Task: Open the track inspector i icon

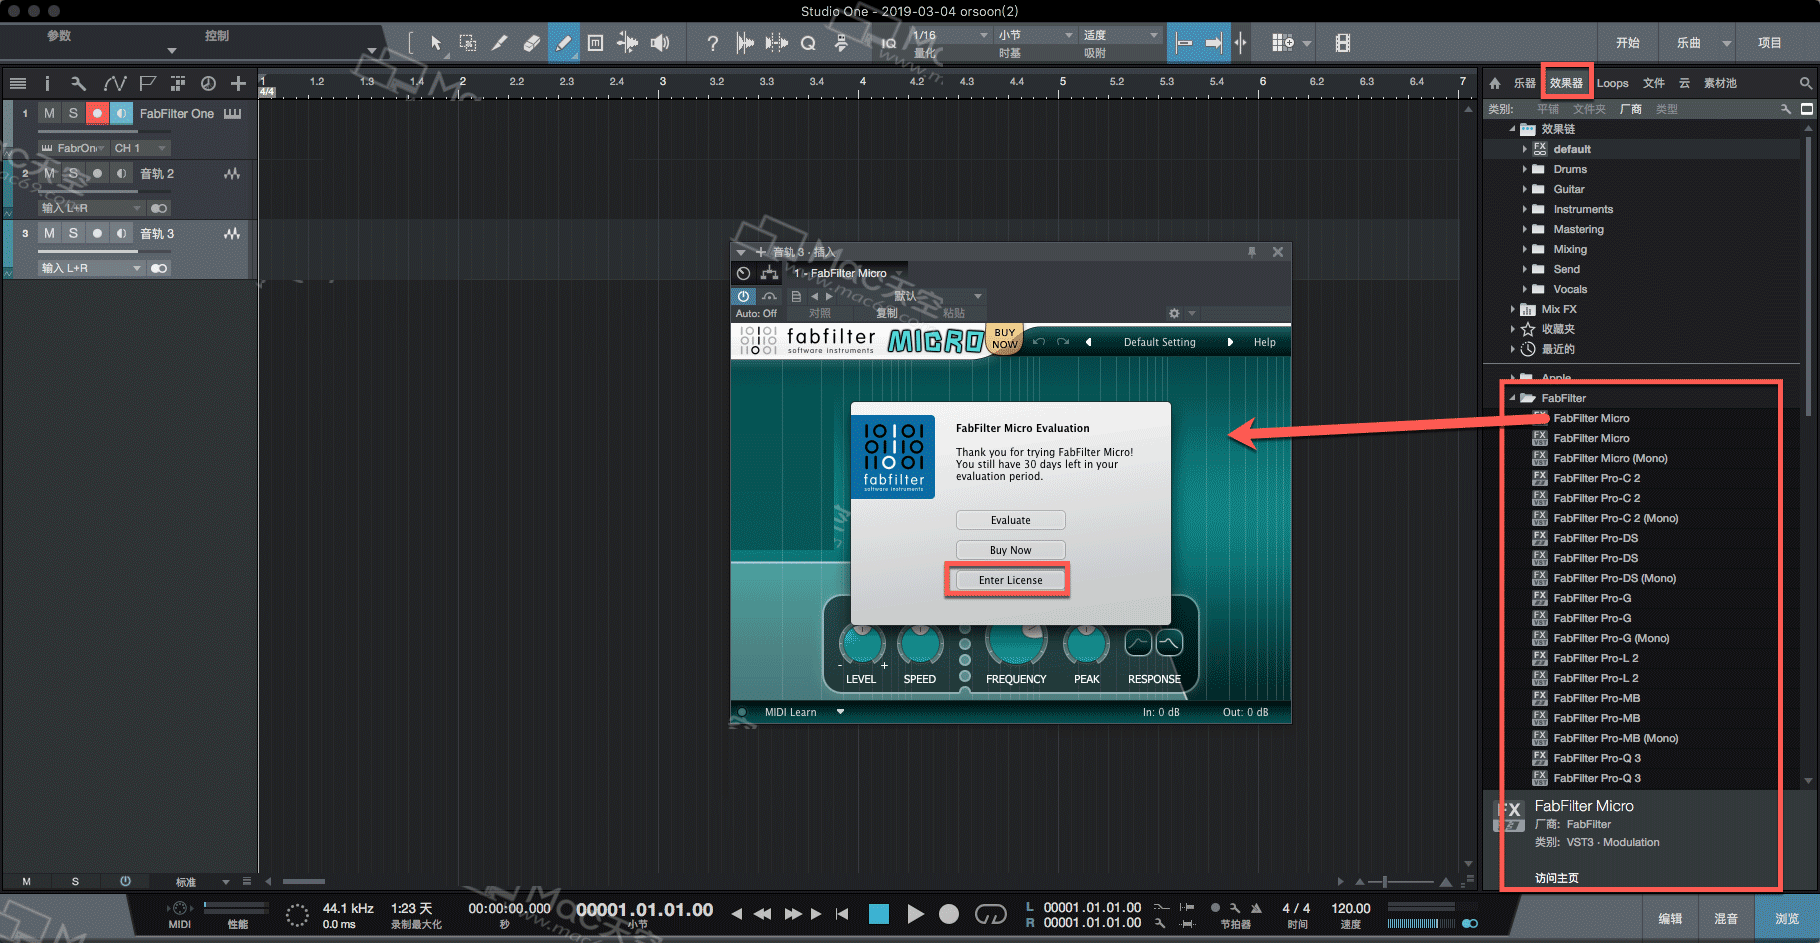Action: tap(47, 83)
